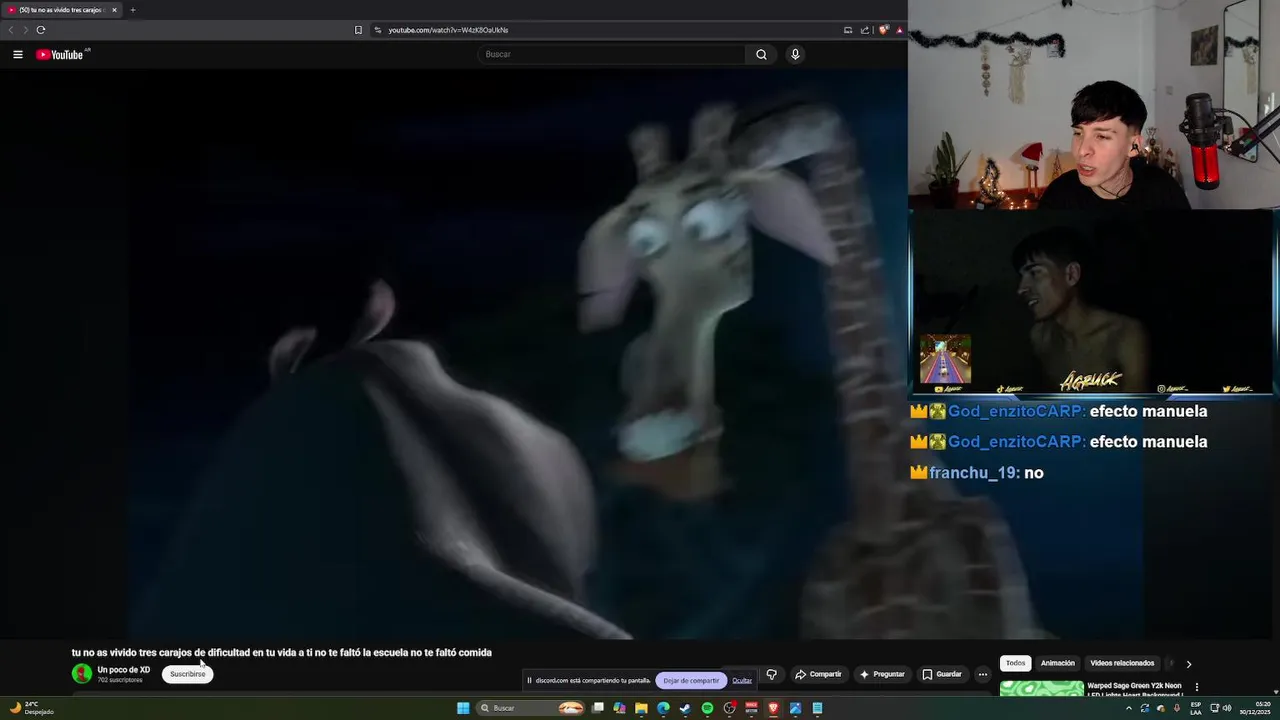This screenshot has width=1280, height=720.
Task: Select the 'Videos relacionados' filter chip
Action: coord(1122,663)
